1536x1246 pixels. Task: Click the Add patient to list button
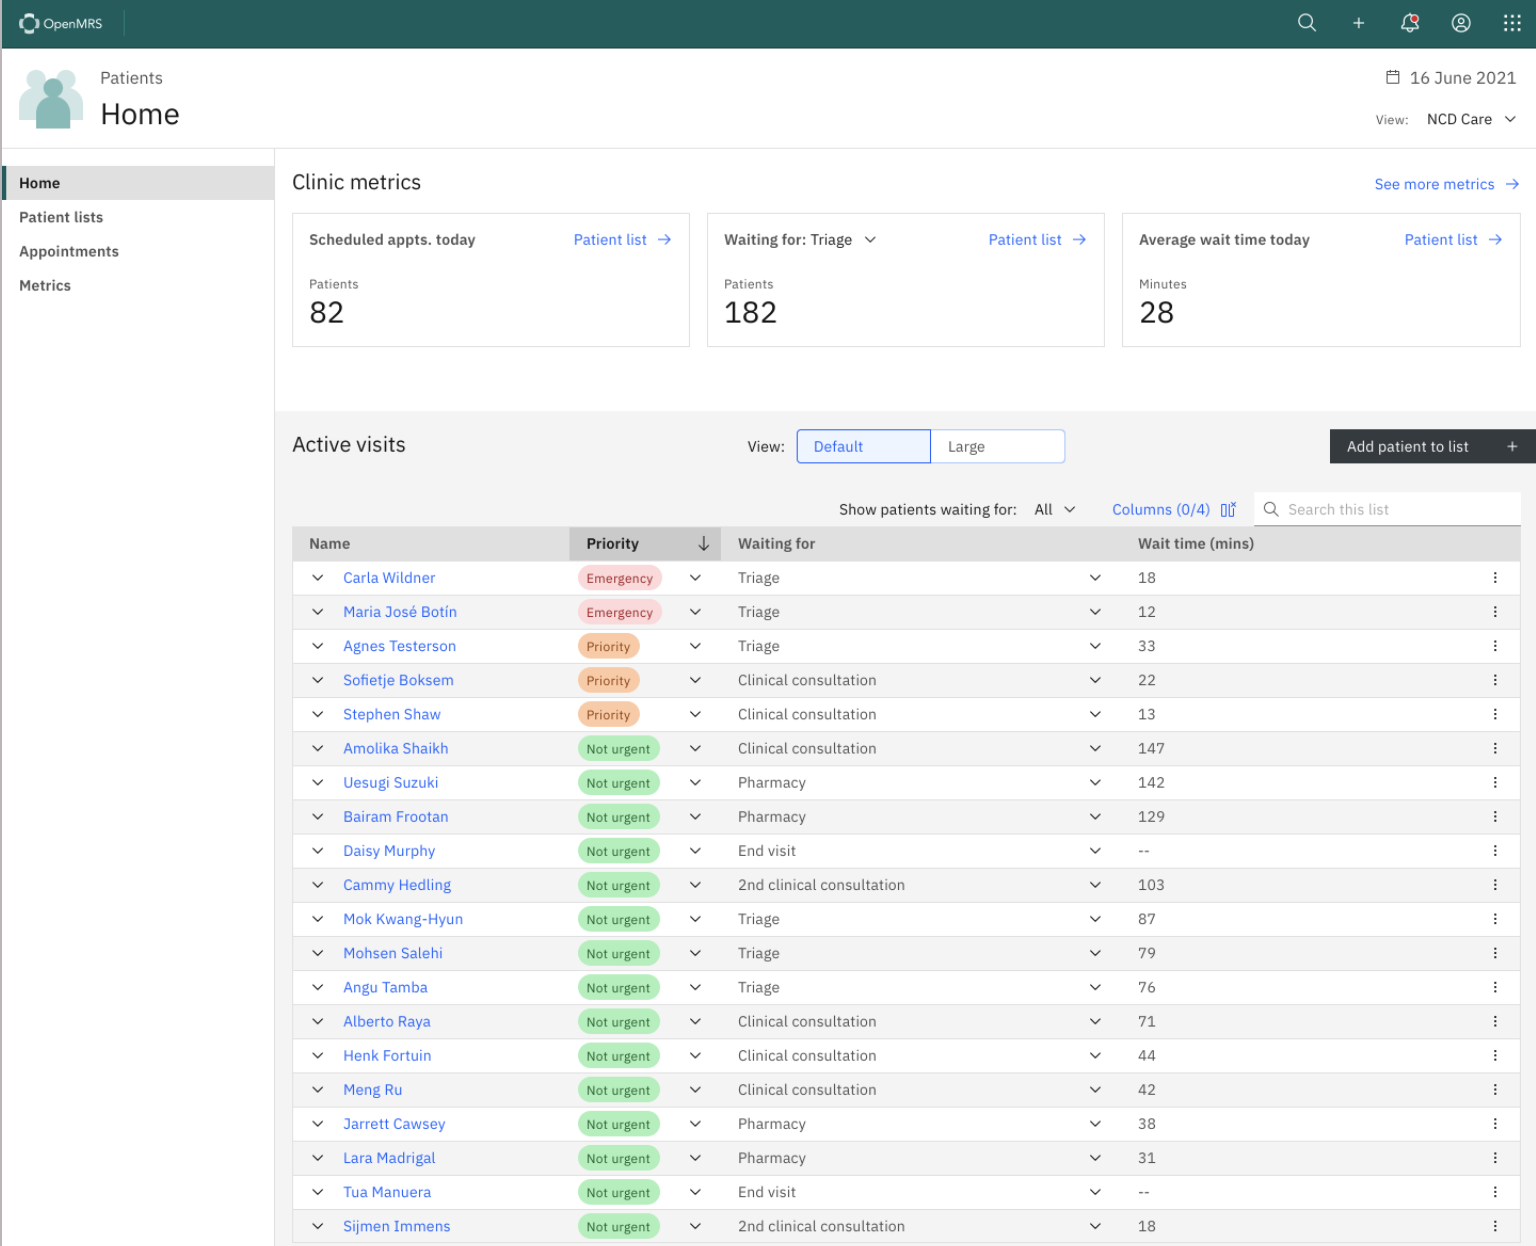1432,446
